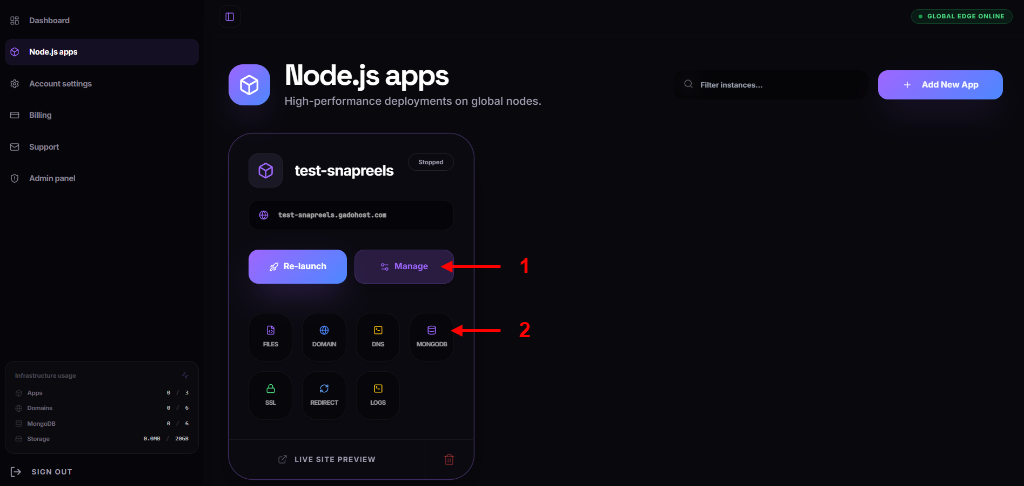Click the test-snapreels app cube icon
Screen dimensions: 1024x486
tap(265, 170)
